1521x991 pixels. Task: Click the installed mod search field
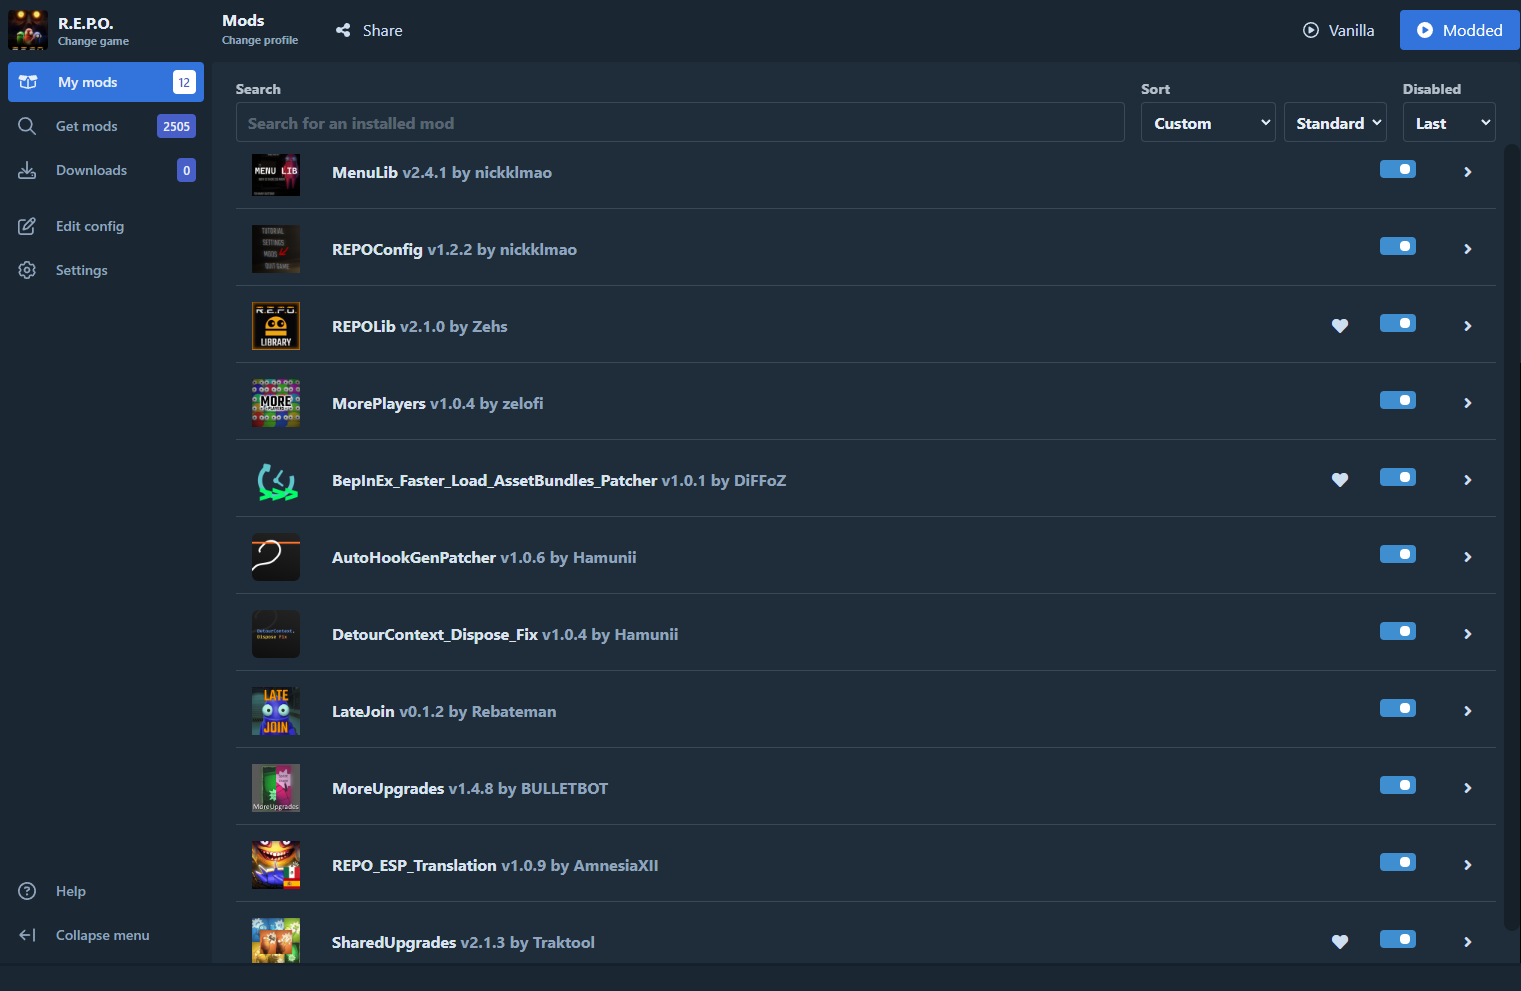680,122
